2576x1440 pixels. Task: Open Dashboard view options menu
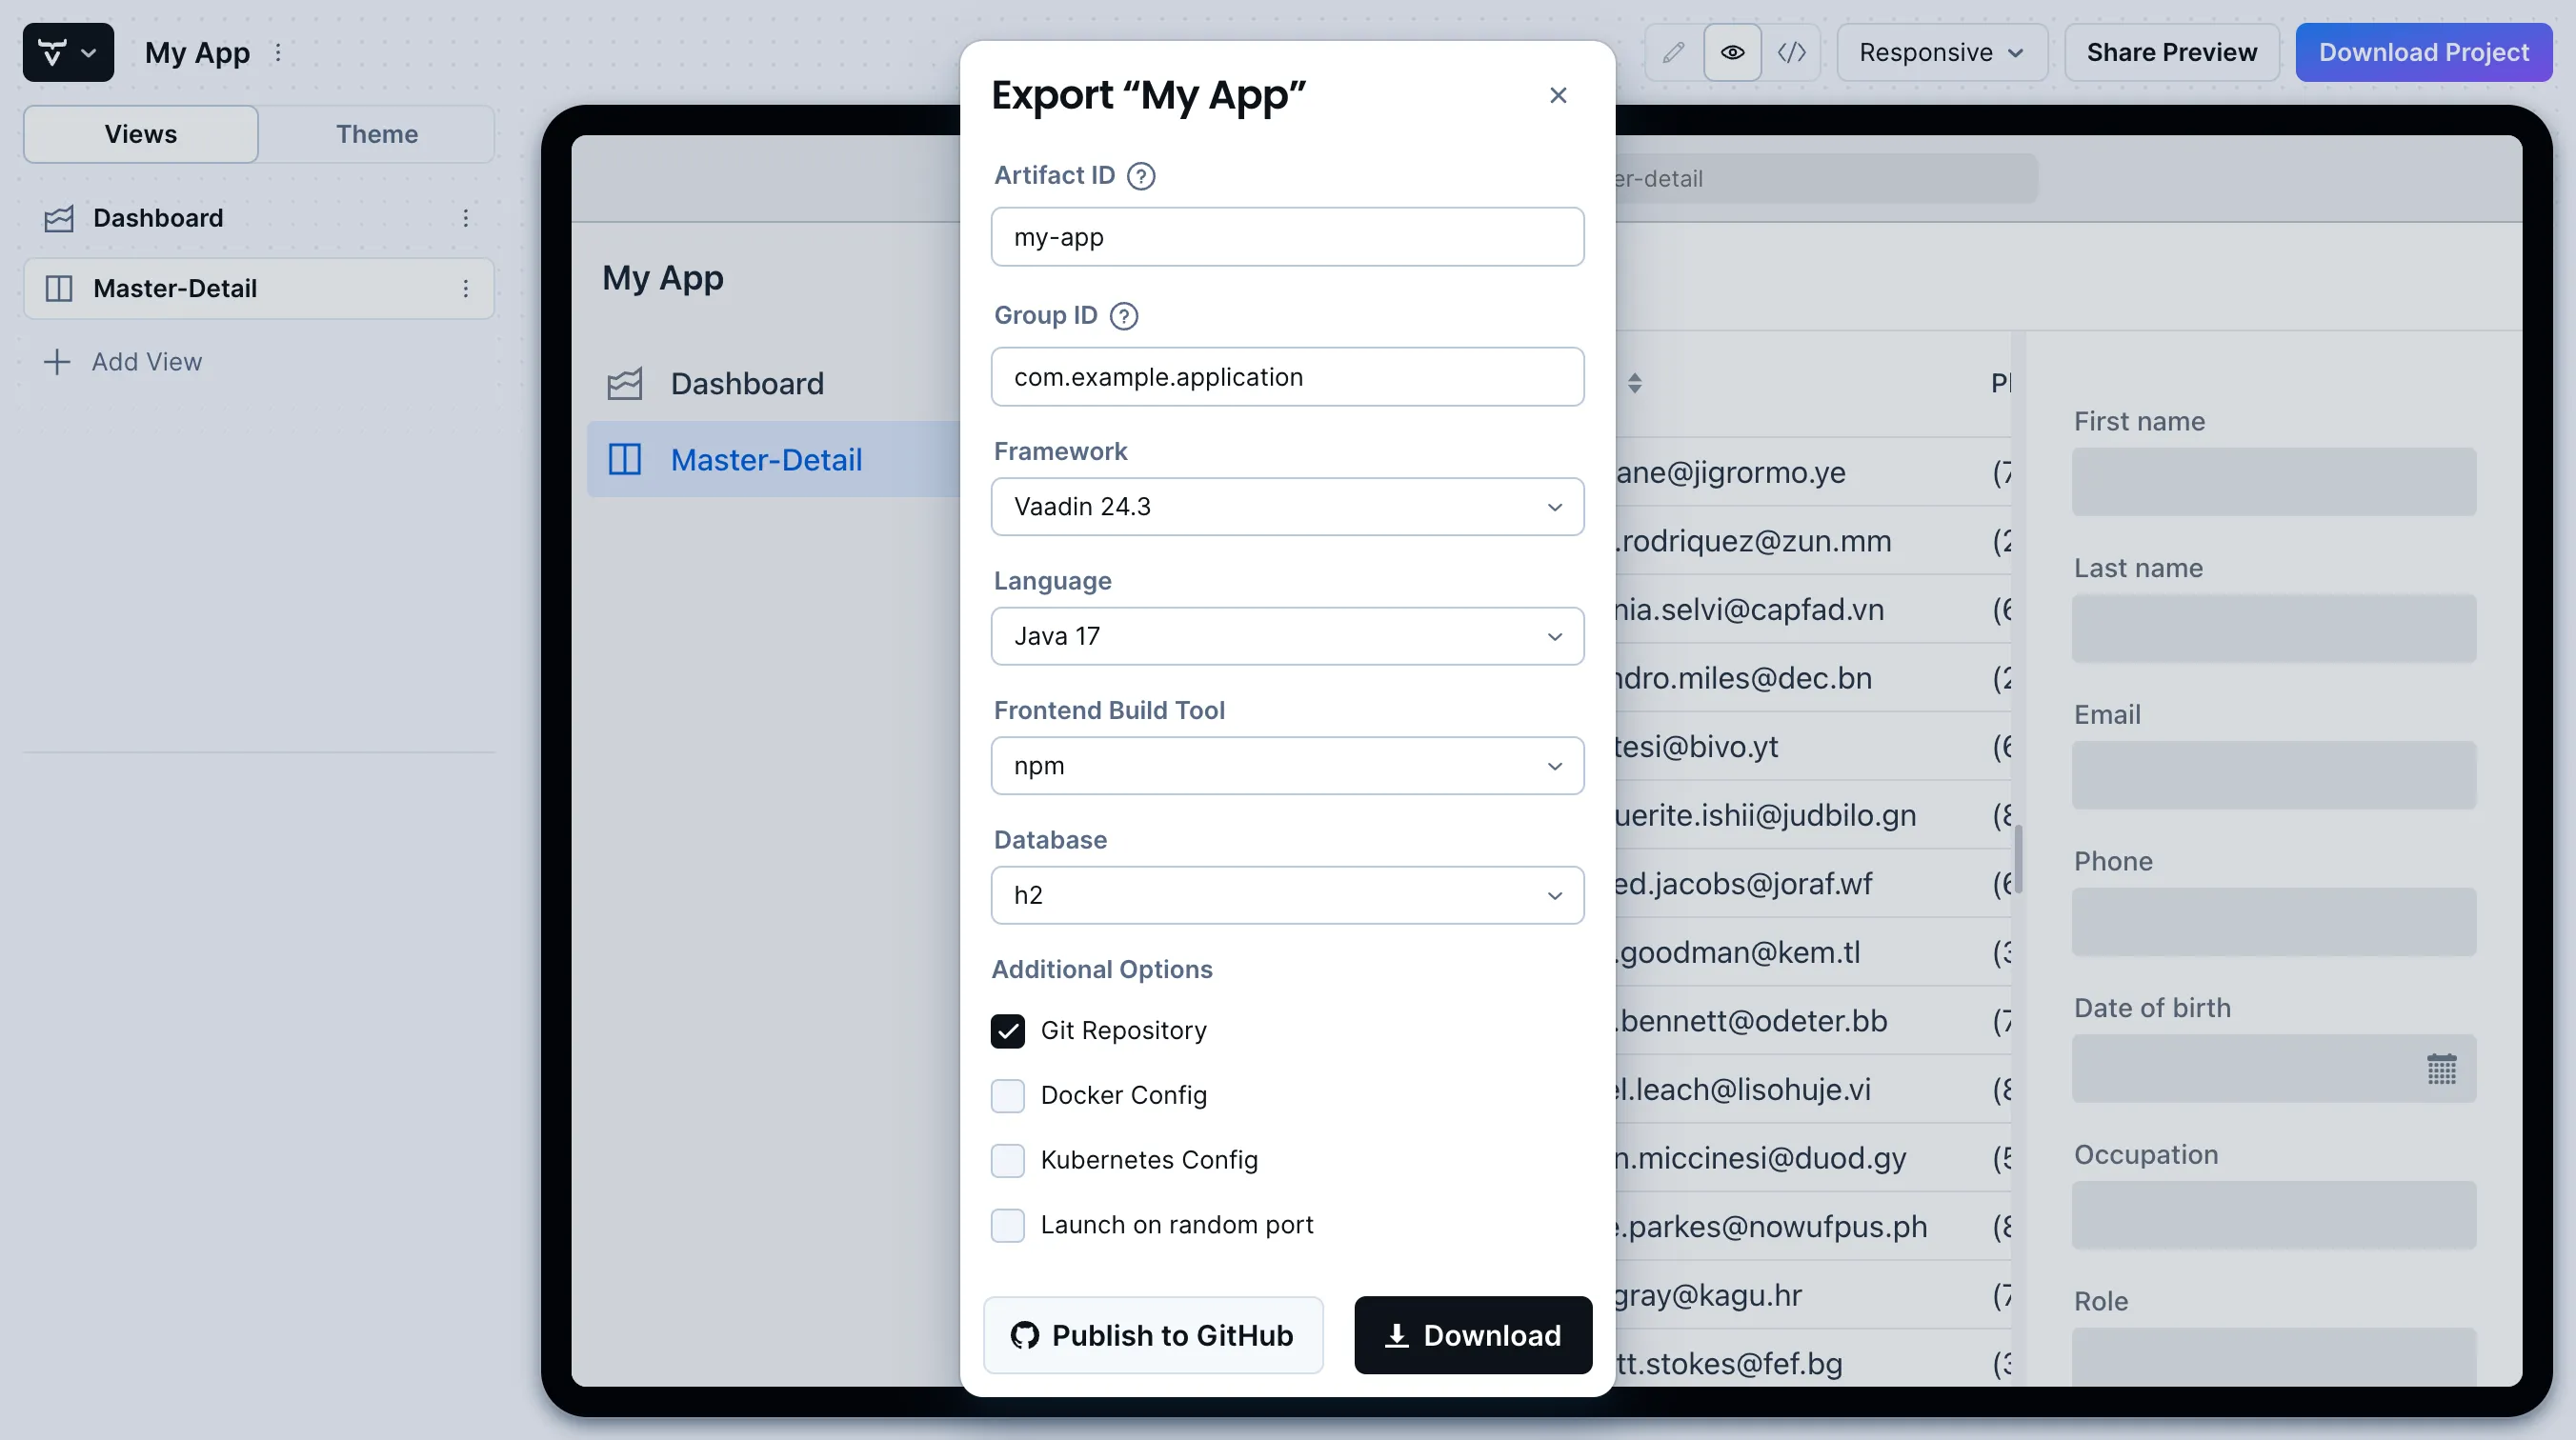465,218
